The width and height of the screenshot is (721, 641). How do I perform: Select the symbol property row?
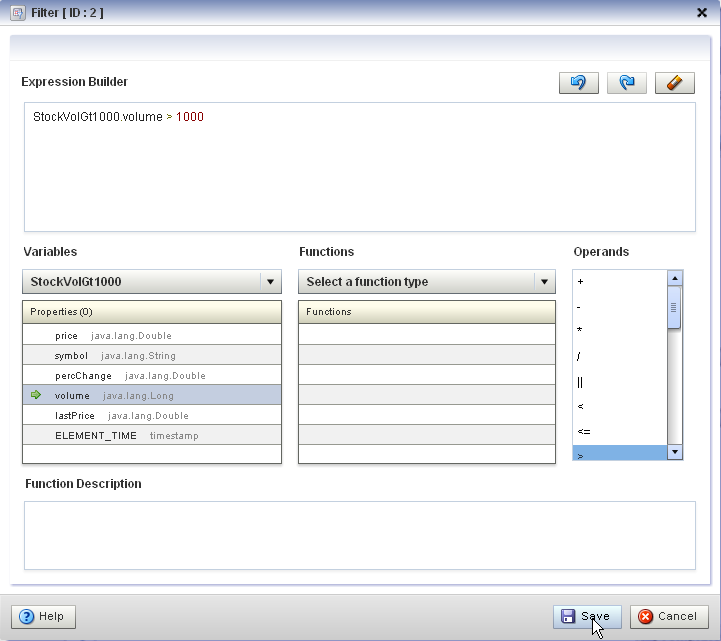pyautogui.click(x=152, y=355)
